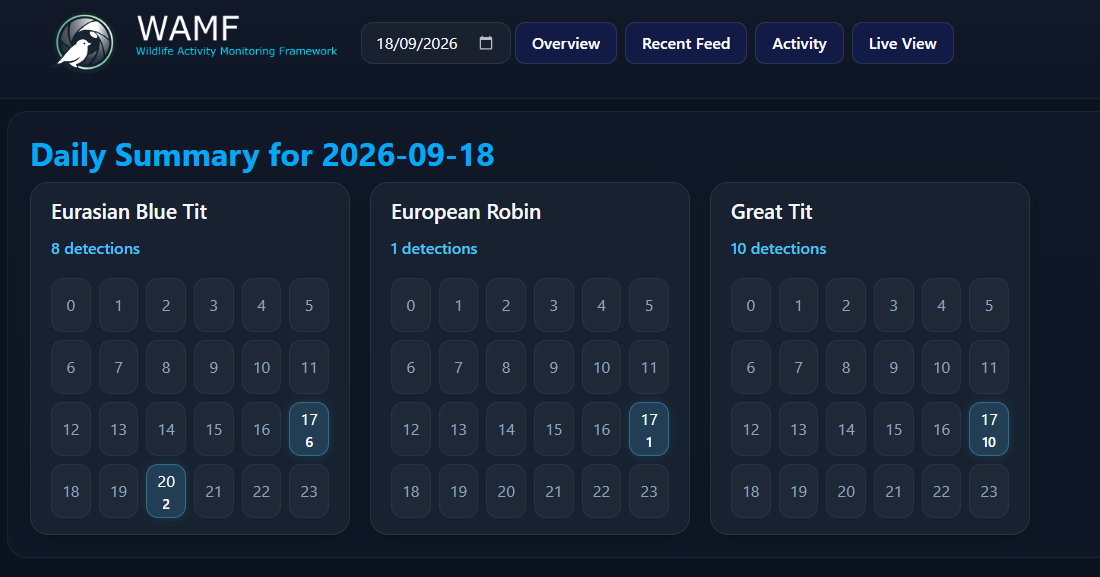This screenshot has width=1100, height=577.
Task: Select hour 17 with 10 detections for Great Tit
Action: tap(989, 429)
